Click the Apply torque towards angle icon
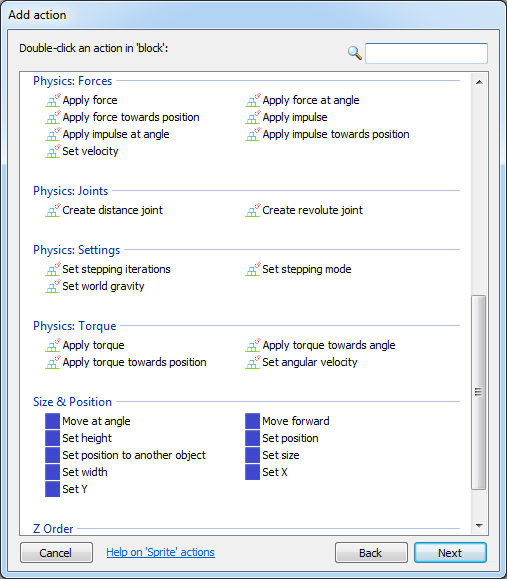507x579 pixels. click(253, 345)
